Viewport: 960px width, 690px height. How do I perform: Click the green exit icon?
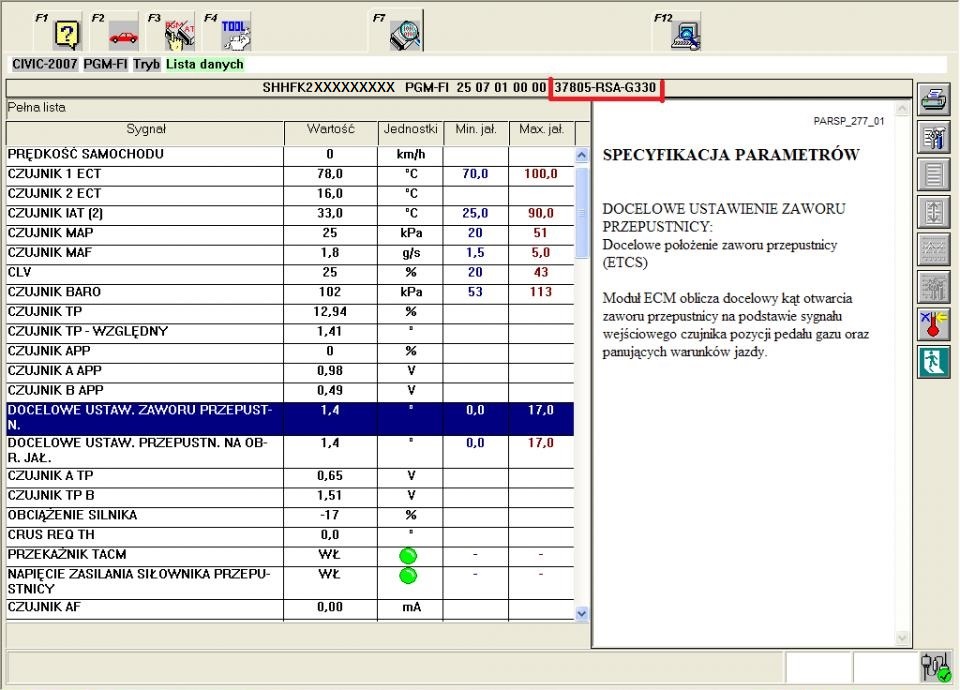[x=934, y=362]
